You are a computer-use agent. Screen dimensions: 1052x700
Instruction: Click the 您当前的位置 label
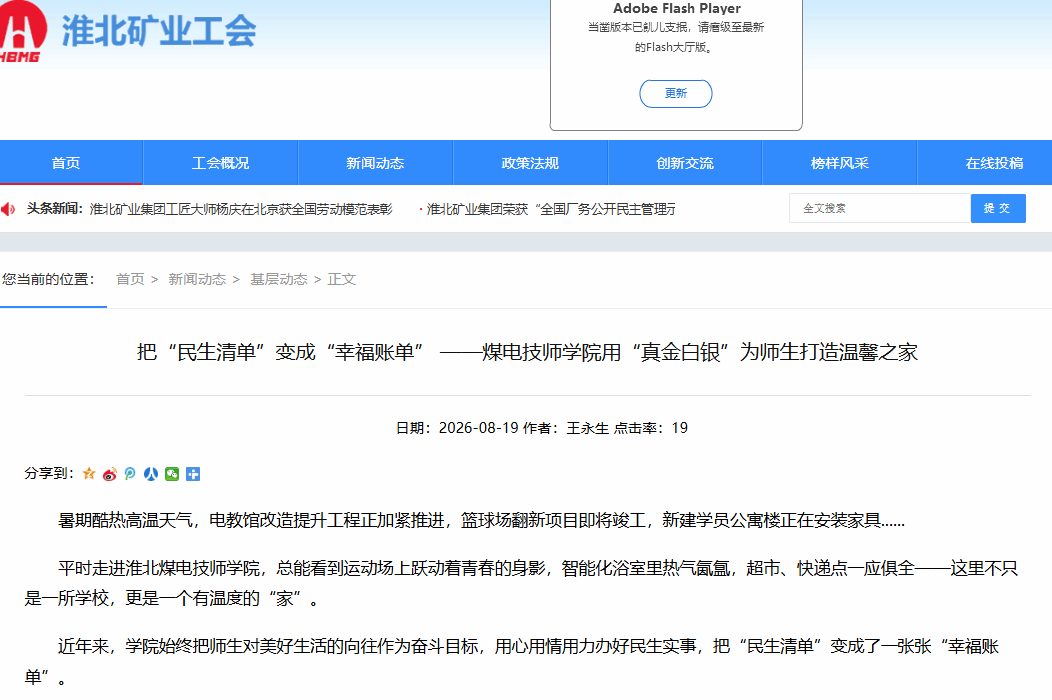click(48, 279)
